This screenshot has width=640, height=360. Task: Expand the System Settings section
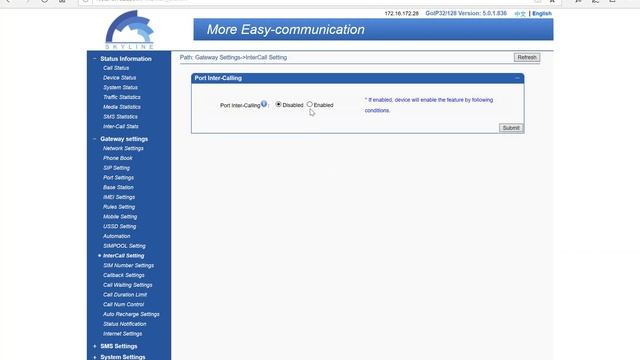coord(95,357)
